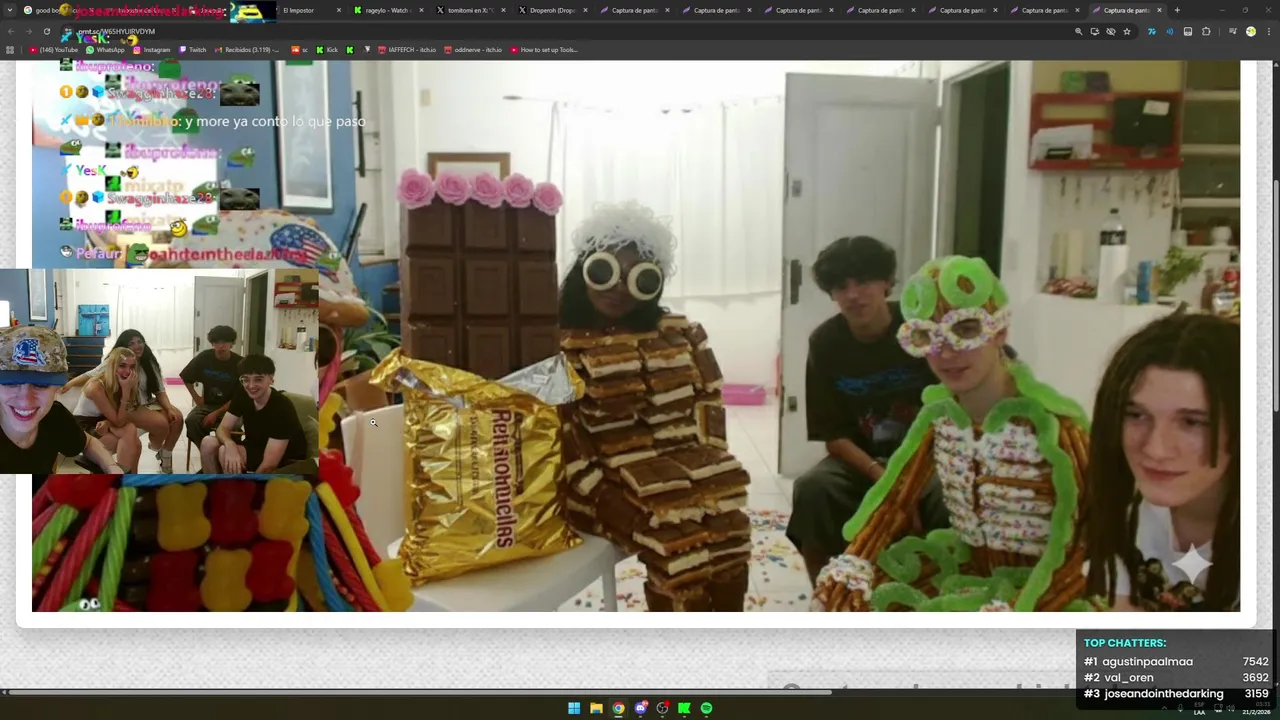Click the install app icon in address bar

point(1094,31)
